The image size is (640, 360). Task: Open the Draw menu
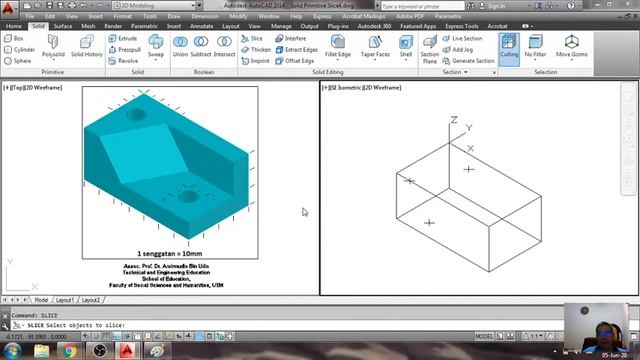pyautogui.click(x=174, y=16)
